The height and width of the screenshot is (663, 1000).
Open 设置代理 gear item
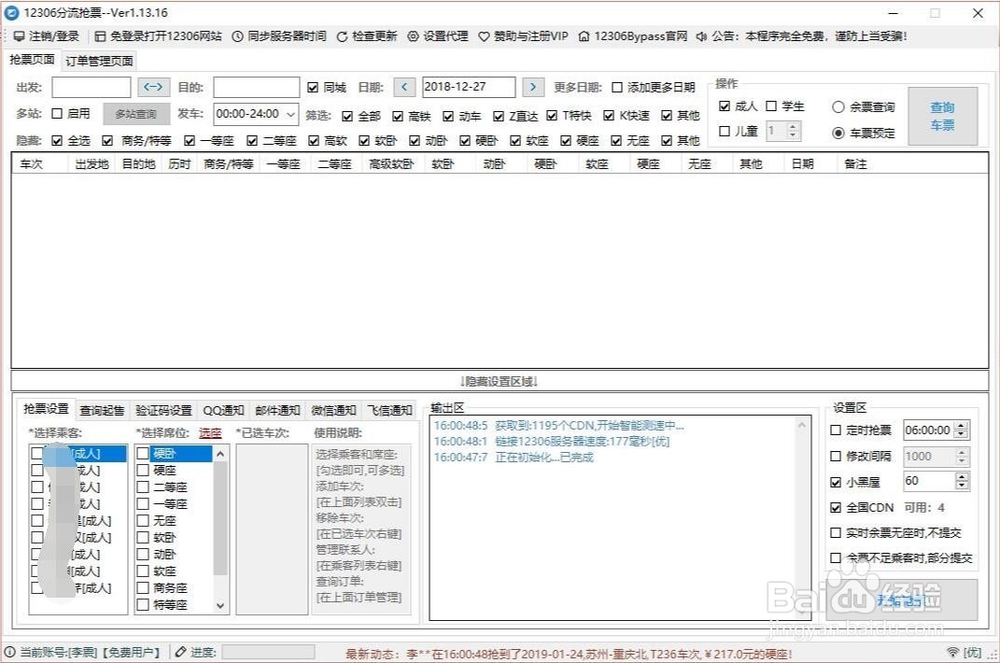pyautogui.click(x=438, y=36)
